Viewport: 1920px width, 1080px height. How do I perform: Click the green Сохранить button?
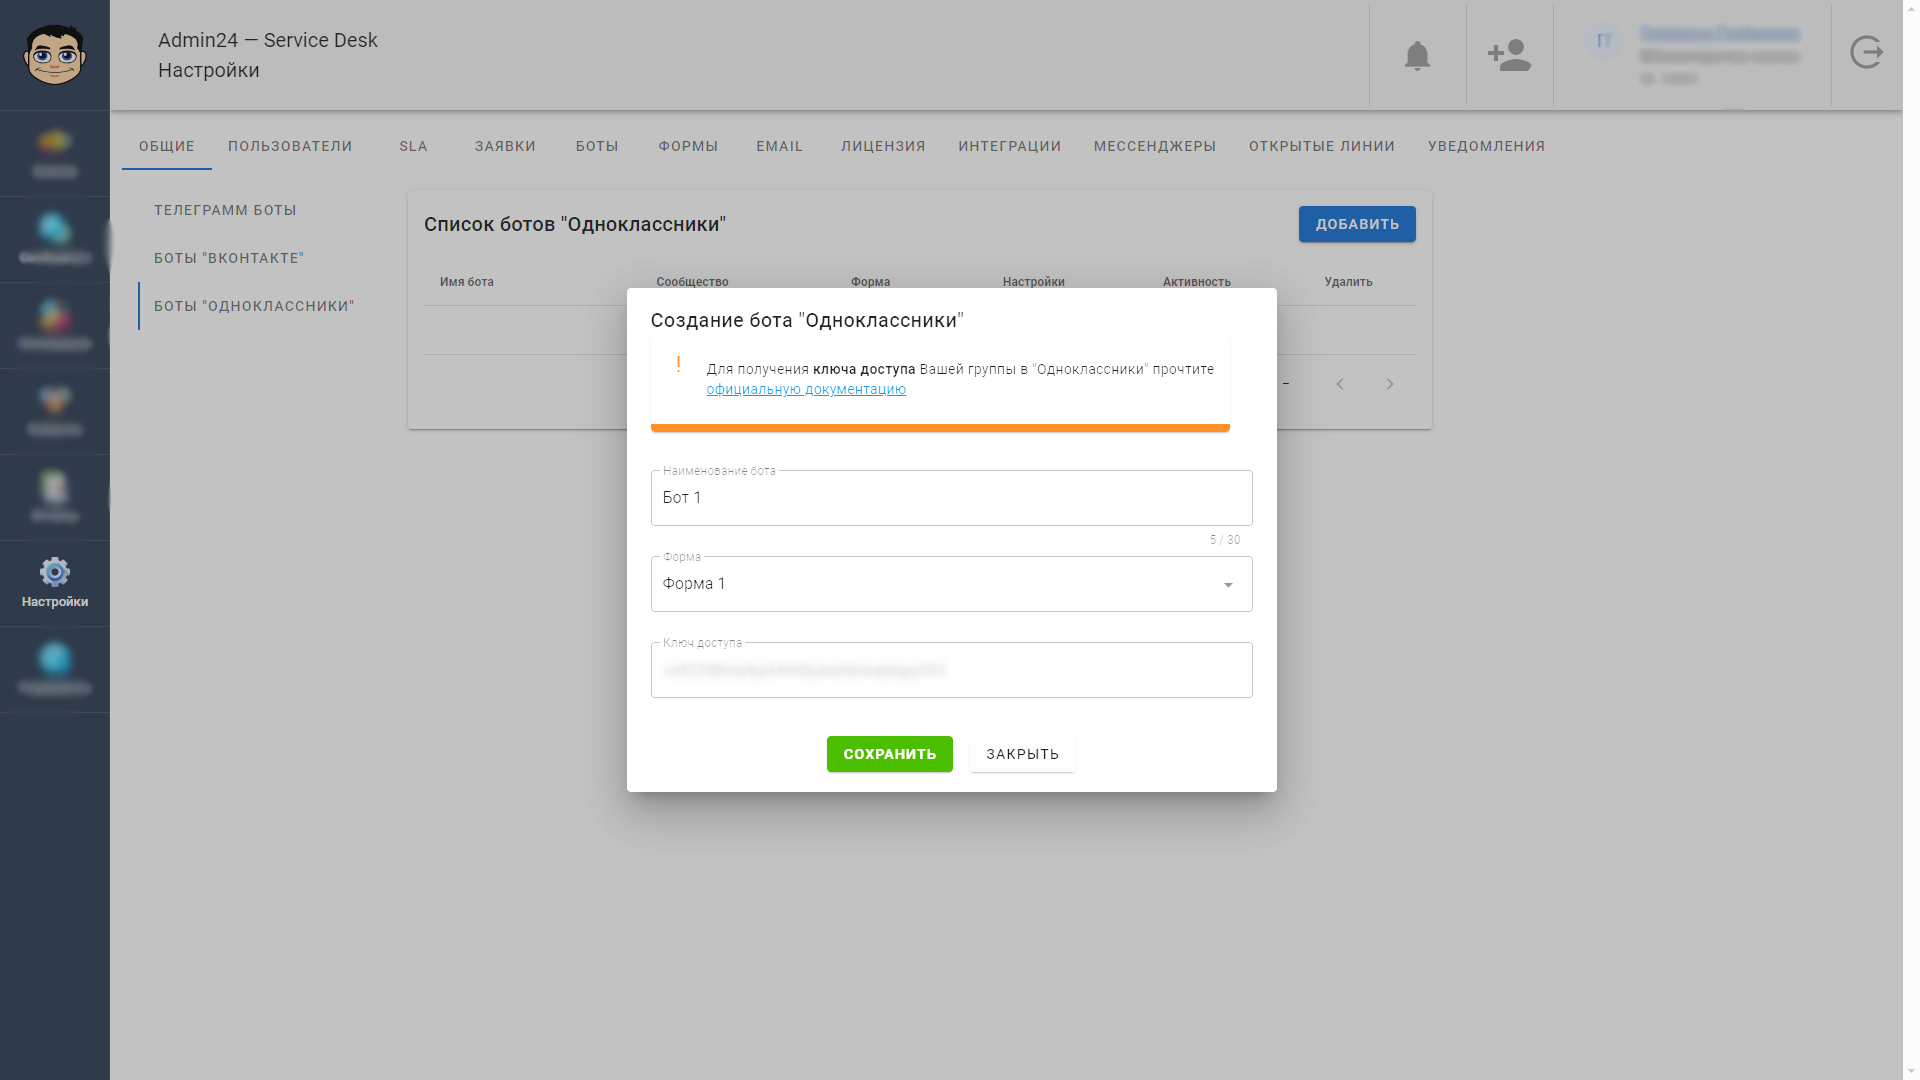click(889, 754)
